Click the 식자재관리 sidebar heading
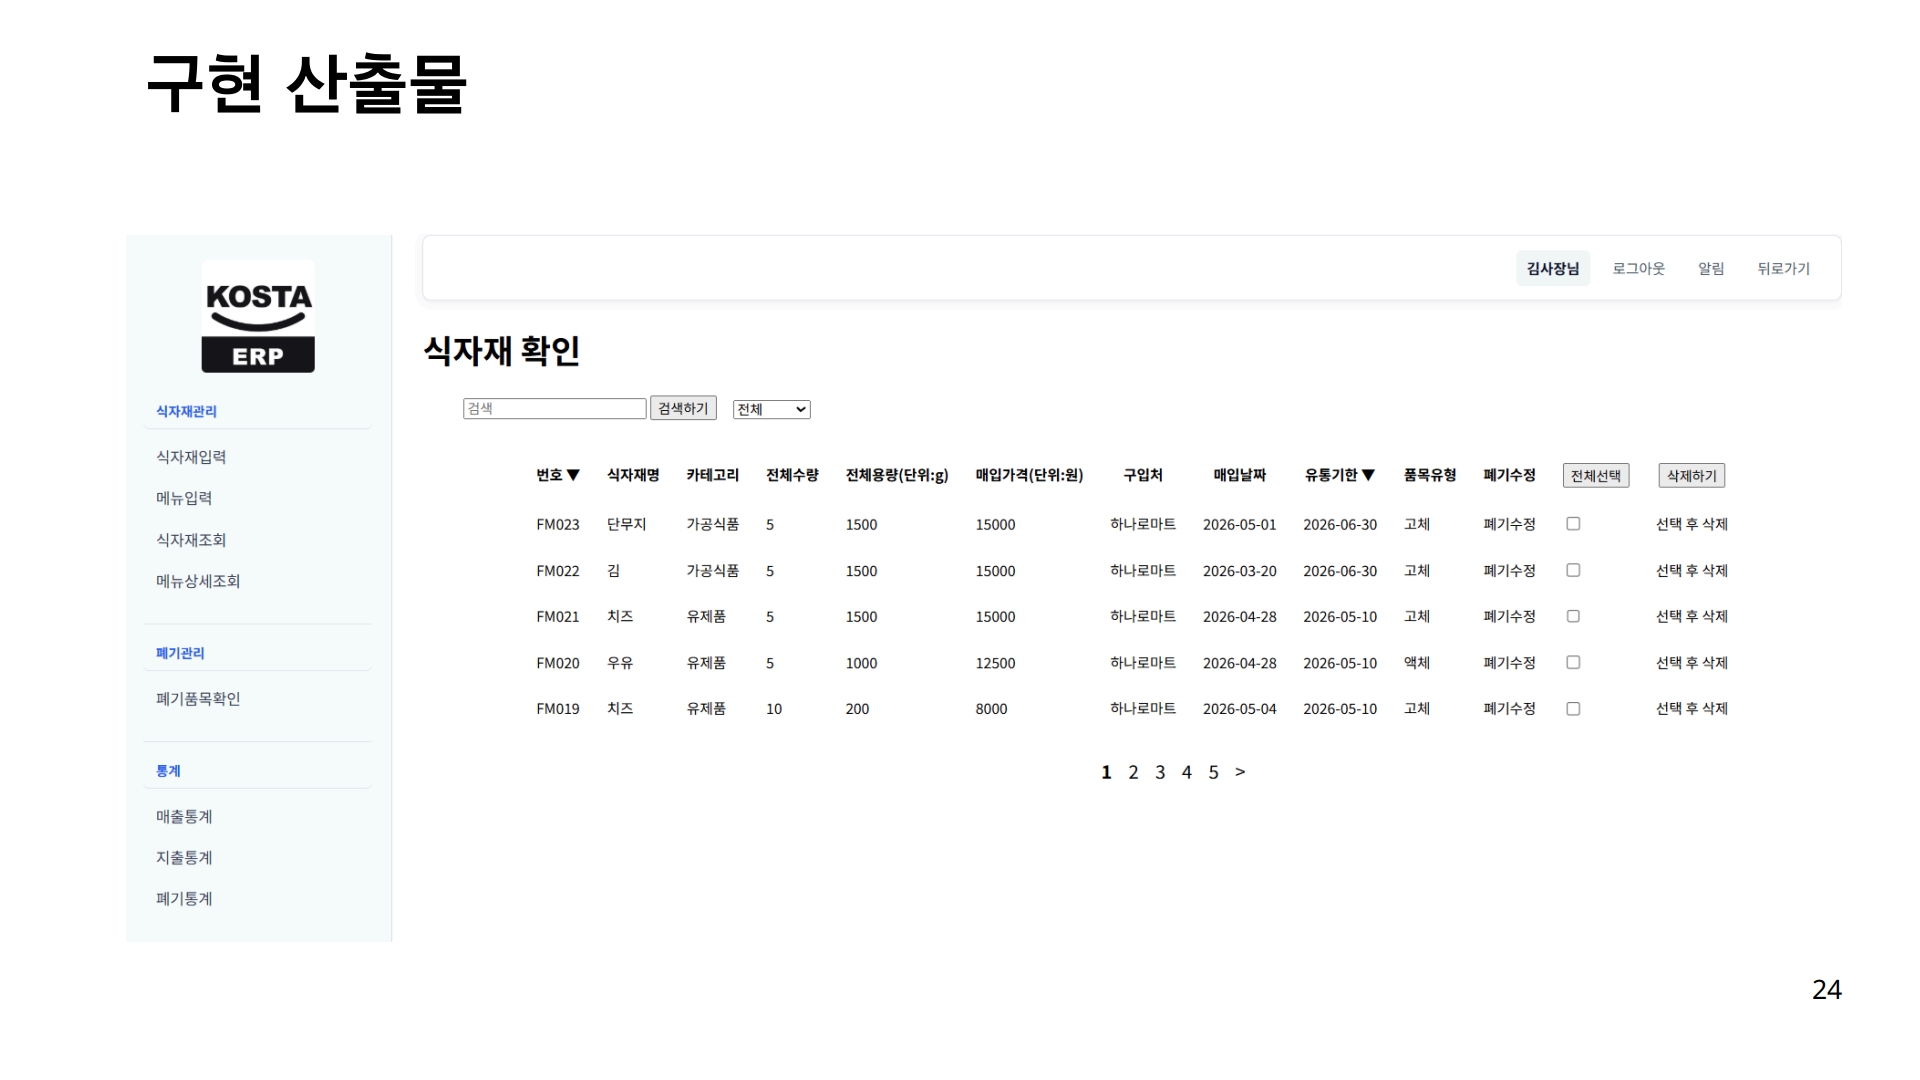This screenshot has width=1920, height=1080. point(186,411)
